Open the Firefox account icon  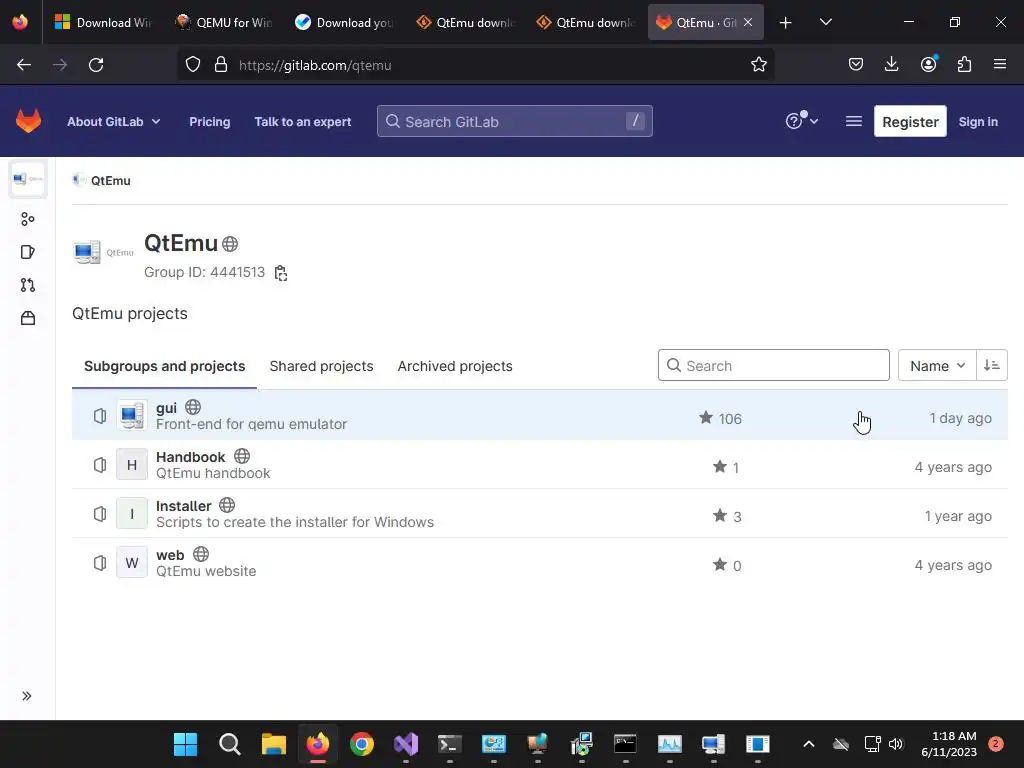pyautogui.click(x=928, y=65)
